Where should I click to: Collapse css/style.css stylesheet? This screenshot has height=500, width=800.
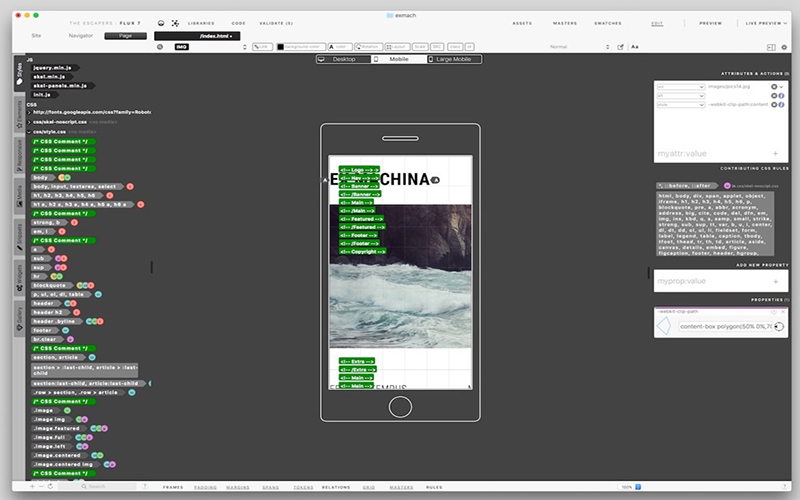click(29, 132)
